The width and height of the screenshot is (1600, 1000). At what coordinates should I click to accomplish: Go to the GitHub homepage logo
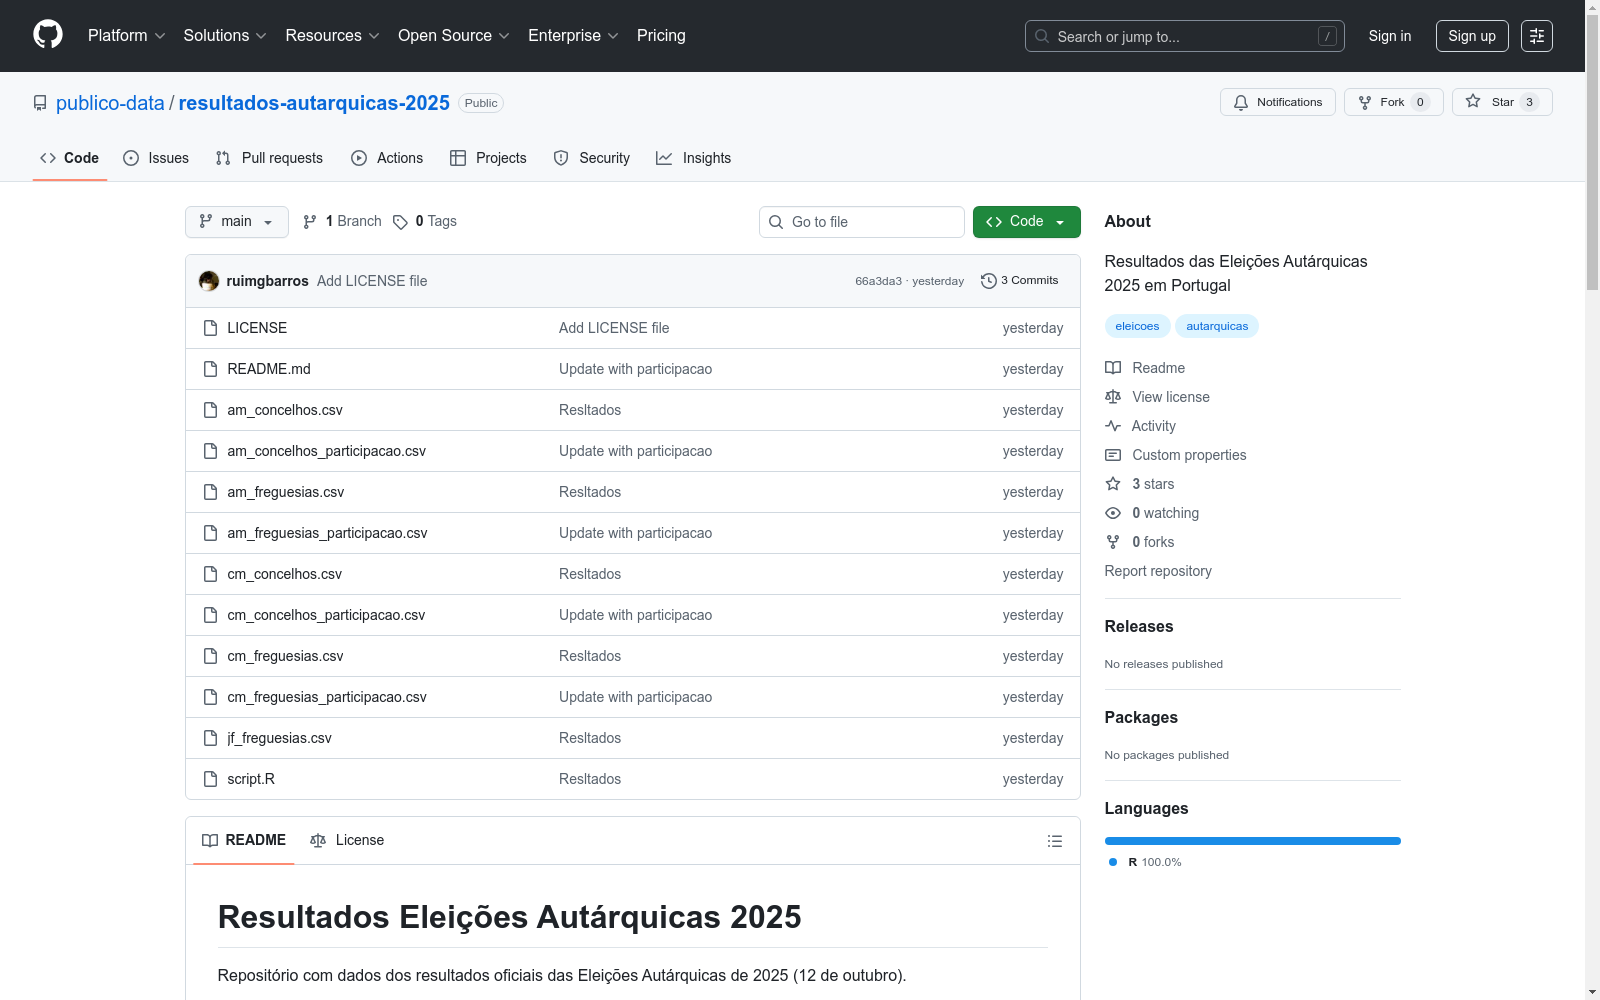[48, 35]
